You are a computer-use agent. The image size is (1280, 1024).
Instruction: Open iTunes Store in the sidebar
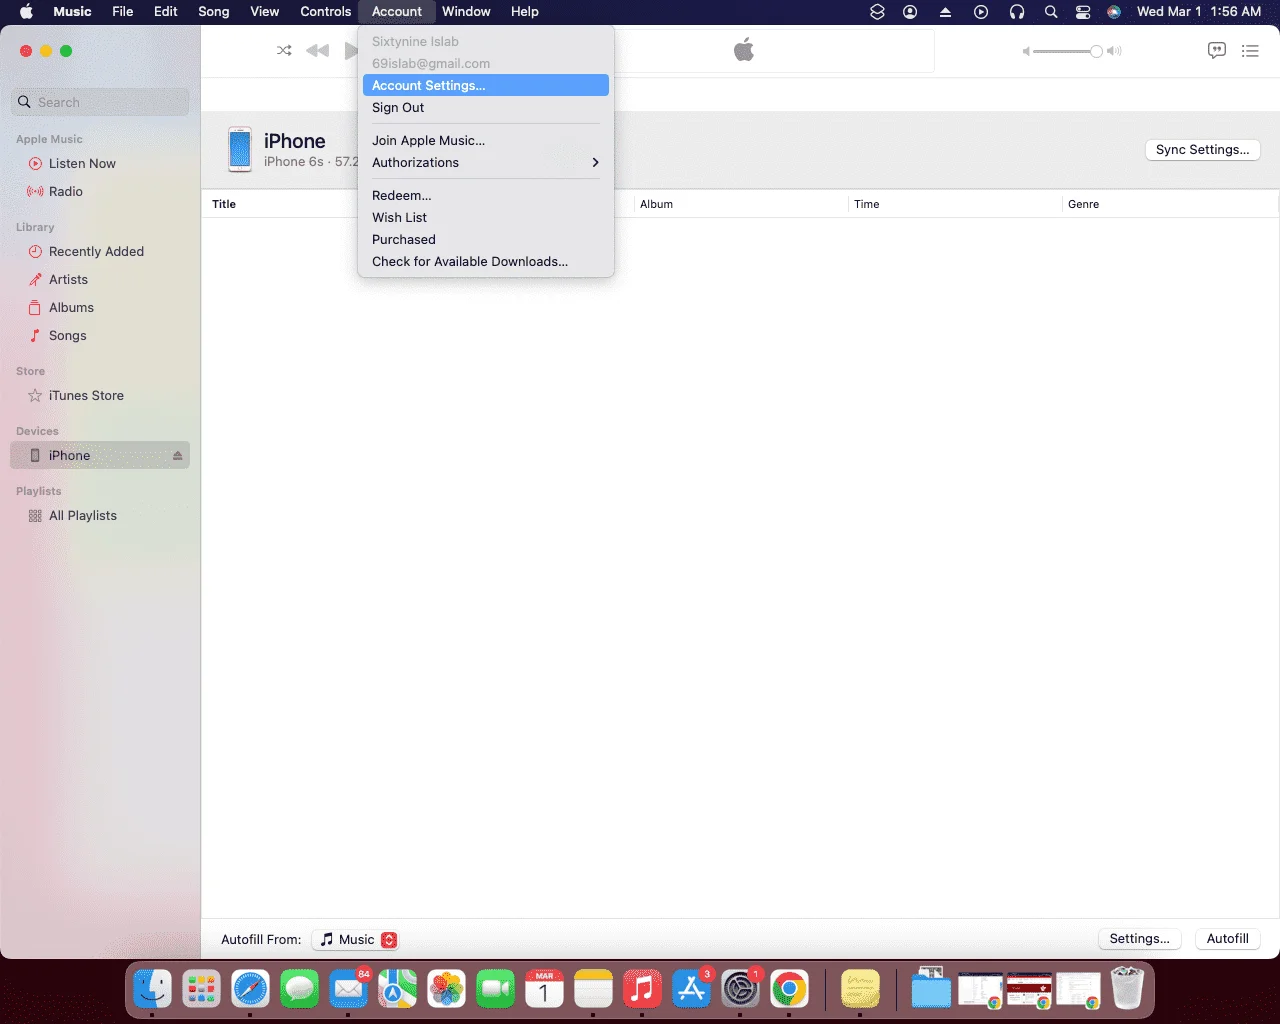pyautogui.click(x=100, y=395)
